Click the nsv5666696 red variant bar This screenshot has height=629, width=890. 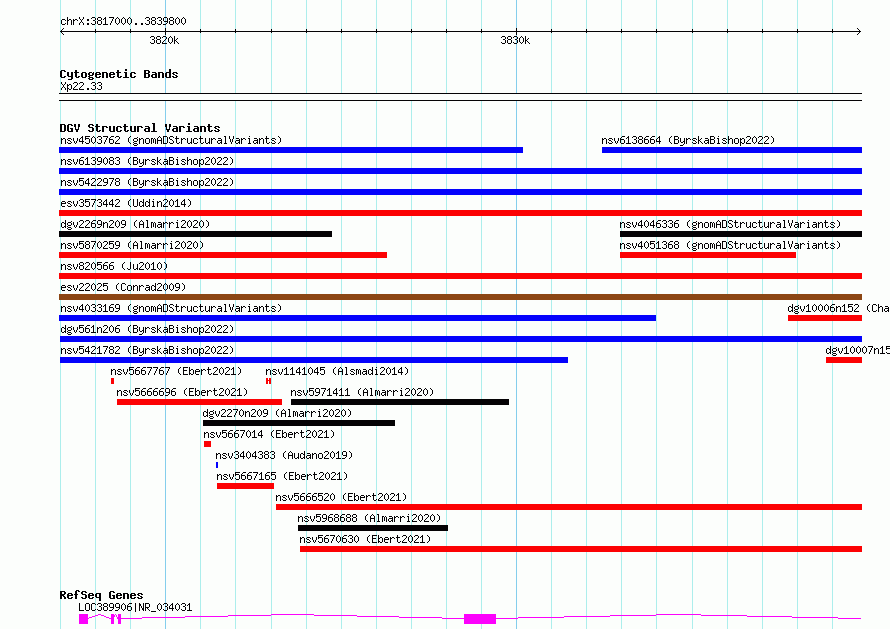[x=199, y=402]
